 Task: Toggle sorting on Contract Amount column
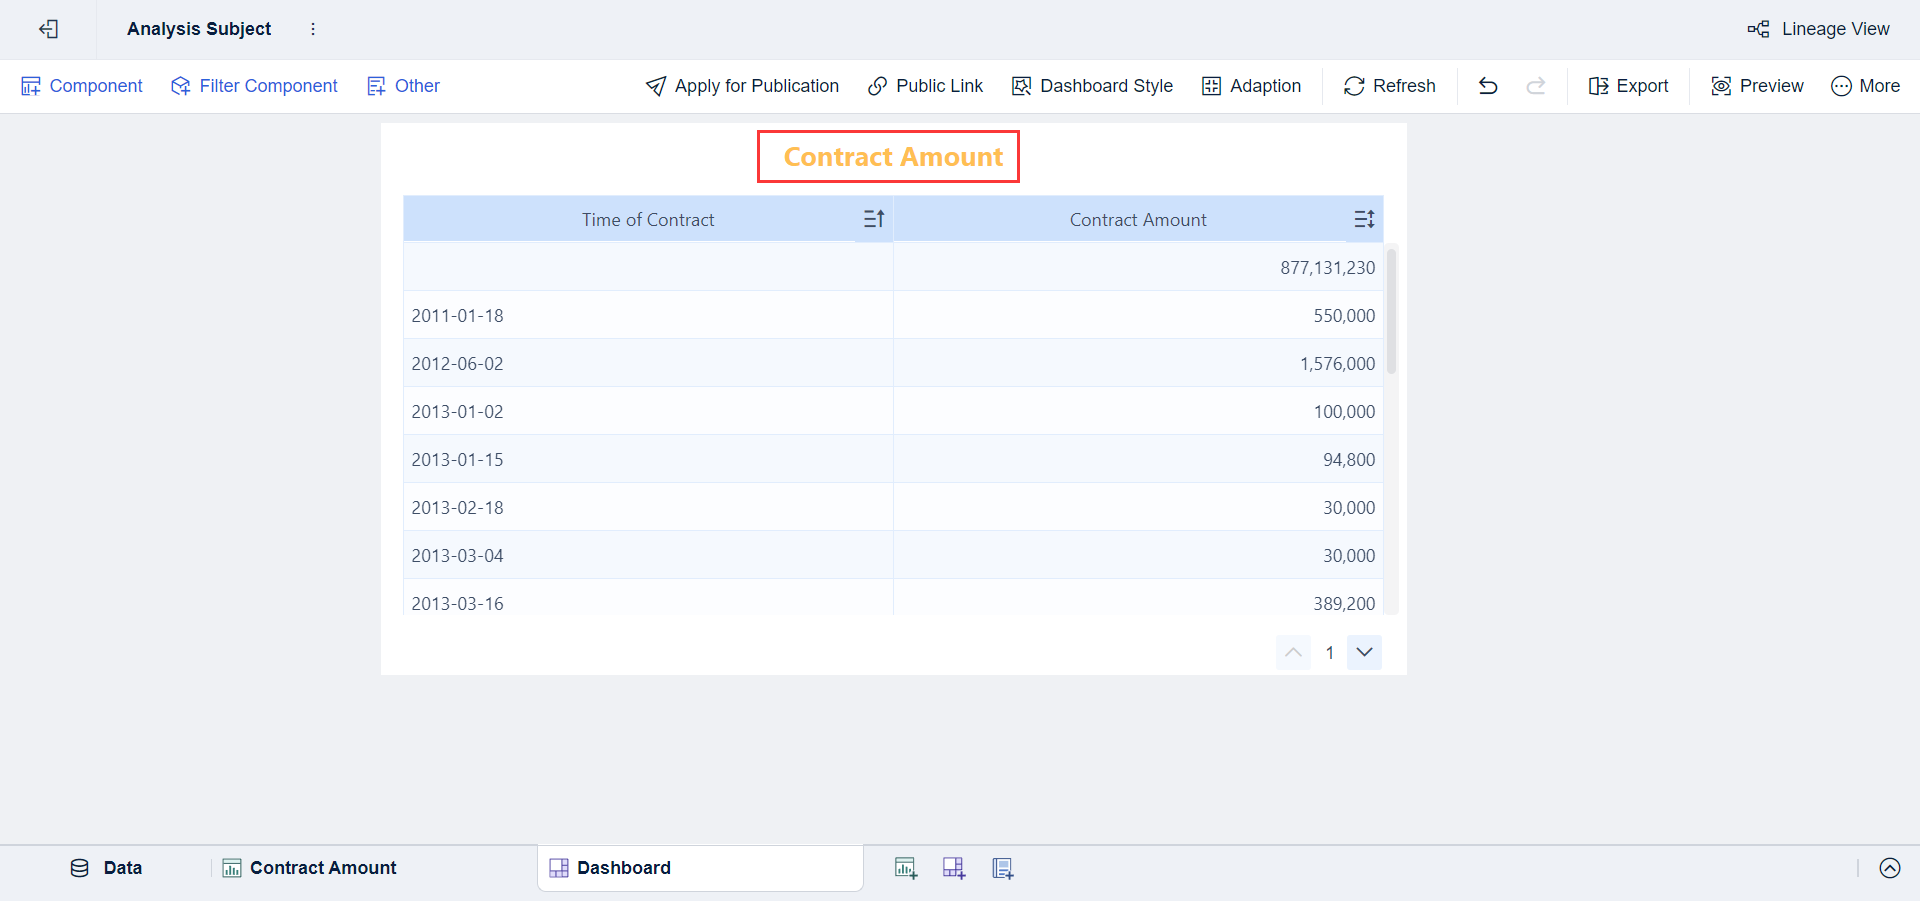1363,219
